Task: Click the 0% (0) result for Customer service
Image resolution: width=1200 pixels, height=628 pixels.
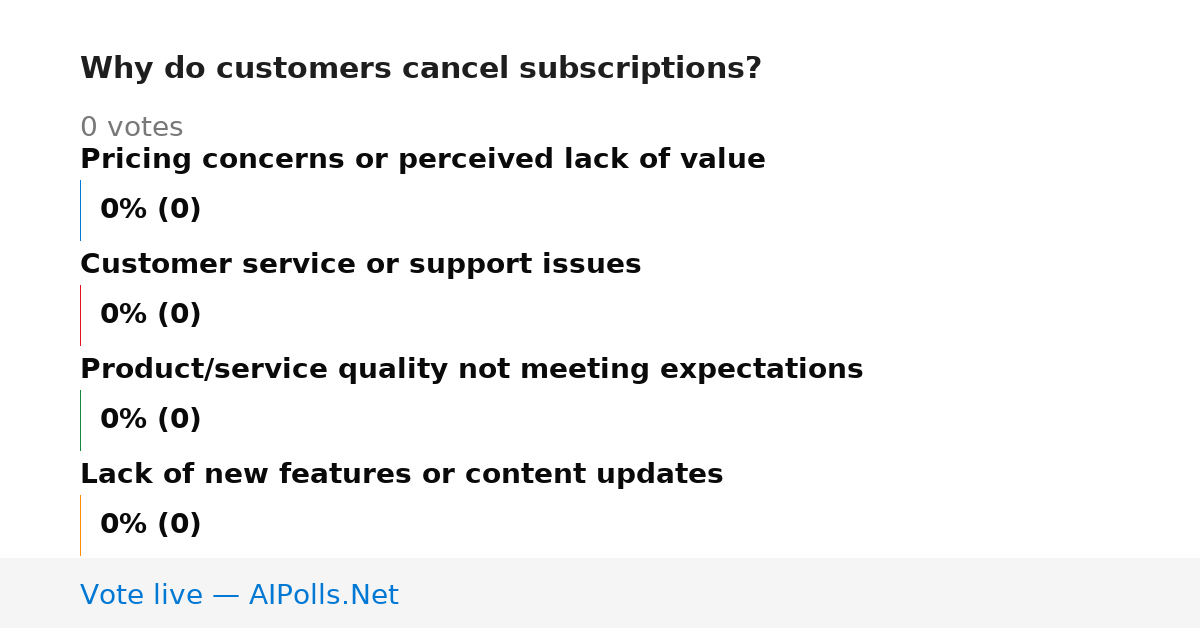Action: (150, 315)
